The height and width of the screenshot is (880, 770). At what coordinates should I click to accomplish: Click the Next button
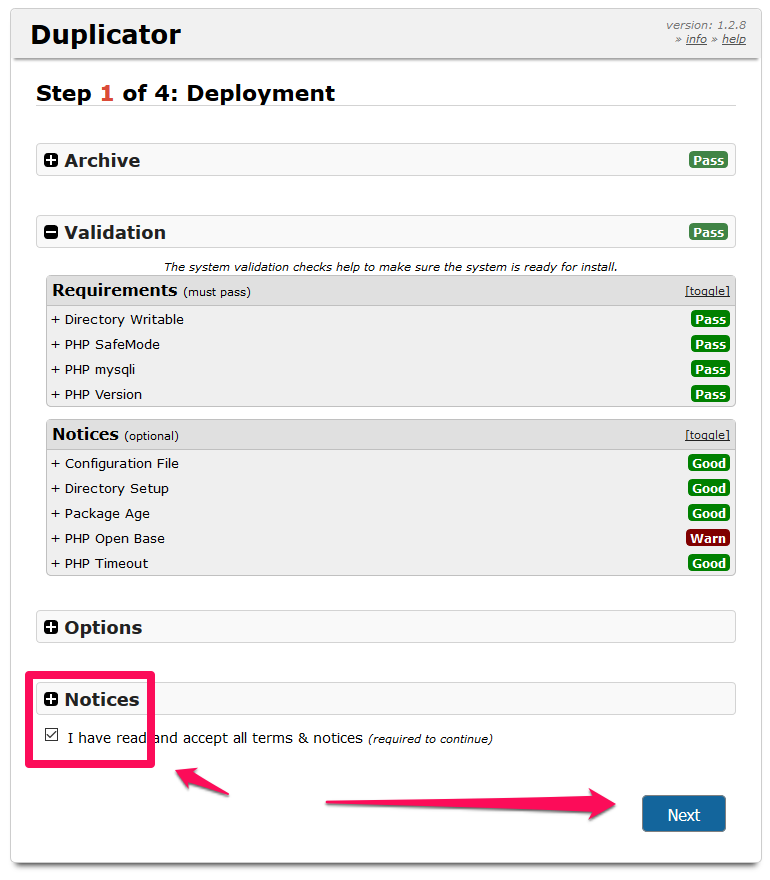pyautogui.click(x=684, y=814)
